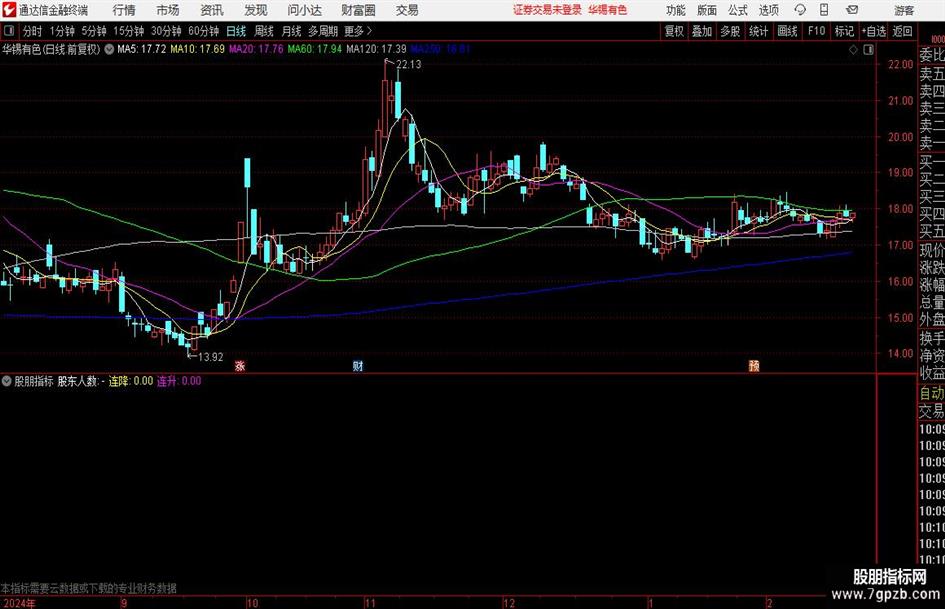945x609 pixels.
Task: Click the 通达信 red logo icon
Action: pos(8,10)
